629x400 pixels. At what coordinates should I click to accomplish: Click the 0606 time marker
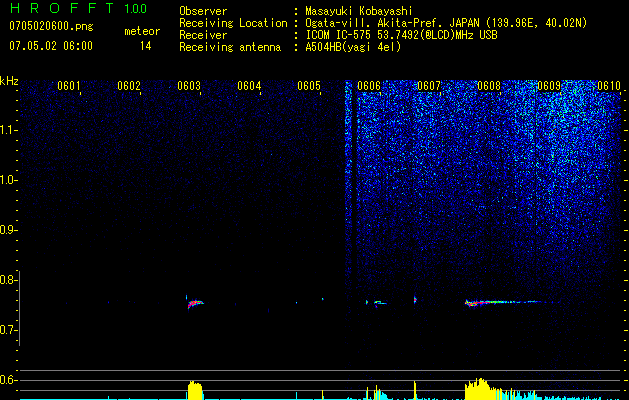coord(369,86)
